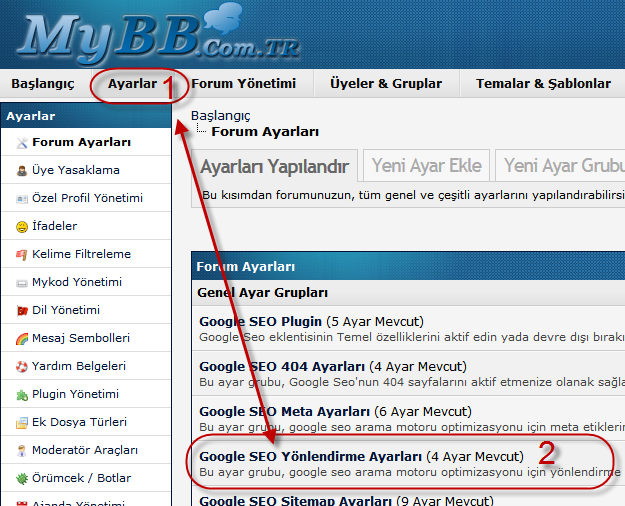Open the Ayarlar top menu

tap(132, 84)
